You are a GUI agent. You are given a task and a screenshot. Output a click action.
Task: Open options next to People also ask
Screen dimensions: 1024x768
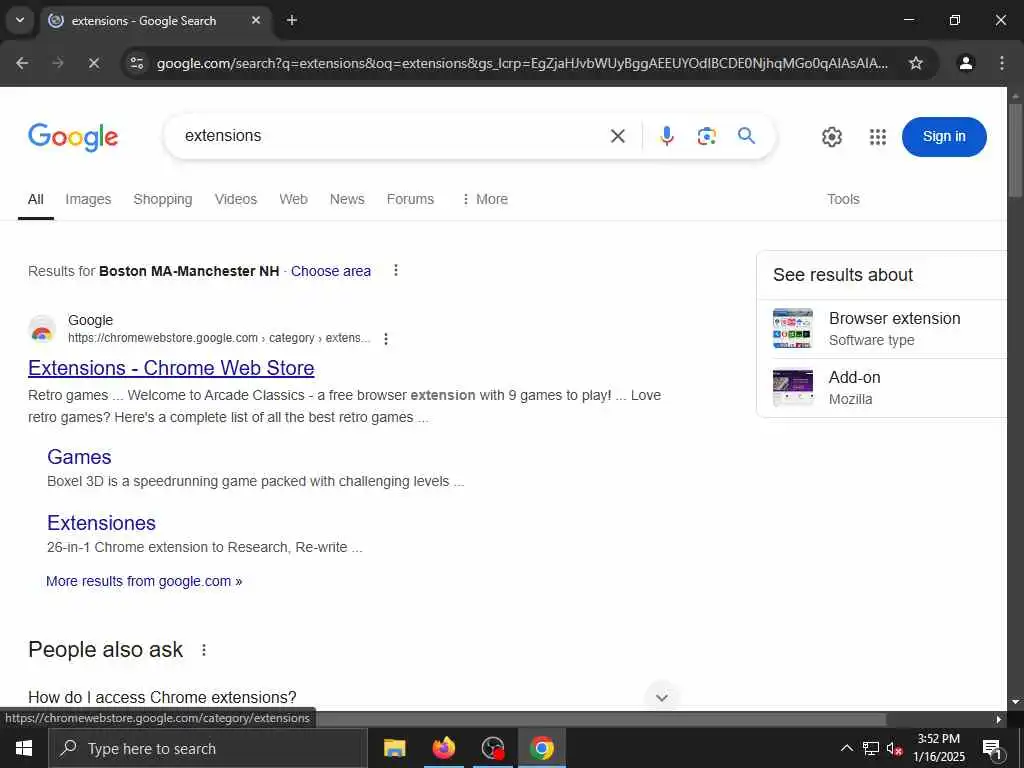tap(204, 650)
